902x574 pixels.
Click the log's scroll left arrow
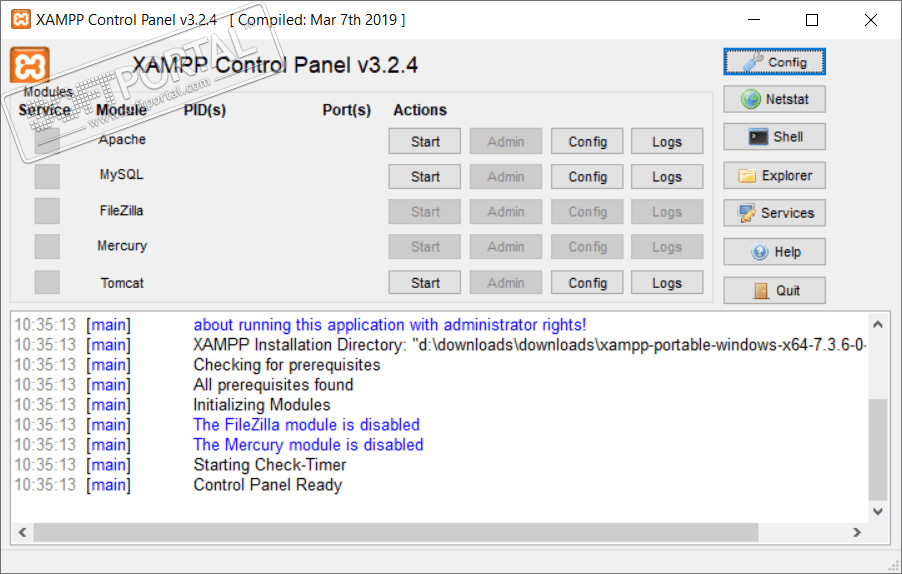click(22, 532)
